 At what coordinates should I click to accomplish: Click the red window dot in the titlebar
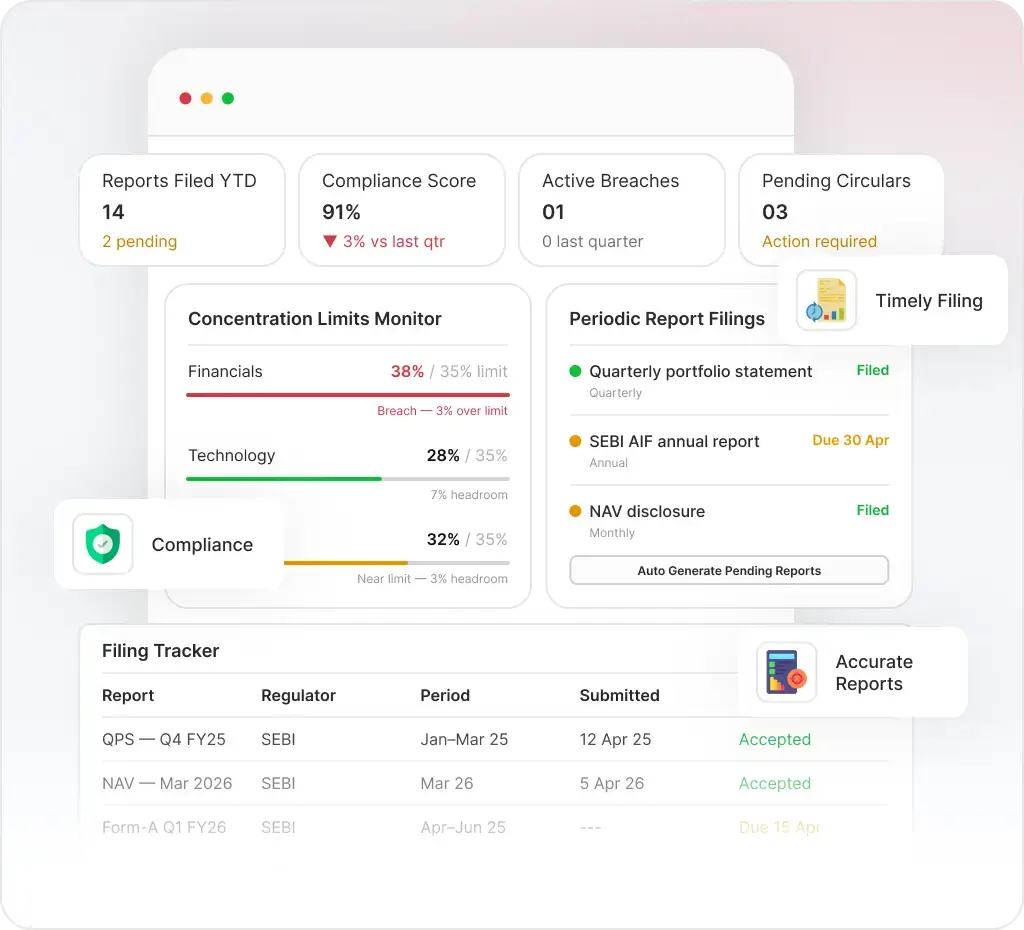(x=185, y=98)
